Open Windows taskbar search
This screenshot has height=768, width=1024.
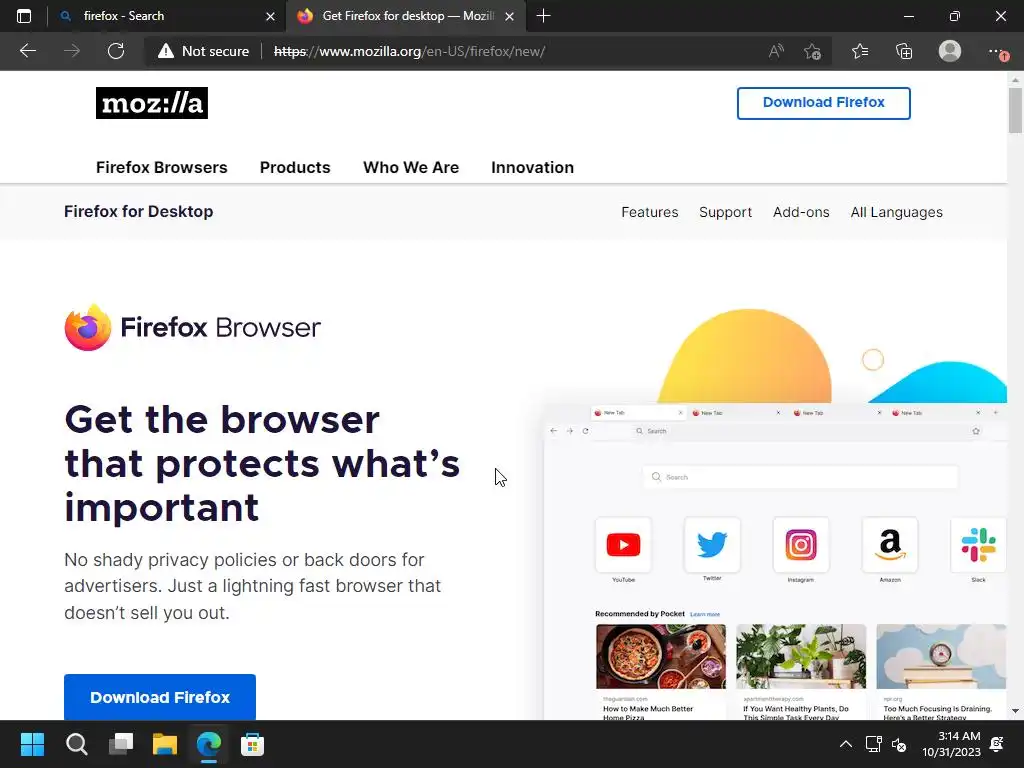click(76, 744)
